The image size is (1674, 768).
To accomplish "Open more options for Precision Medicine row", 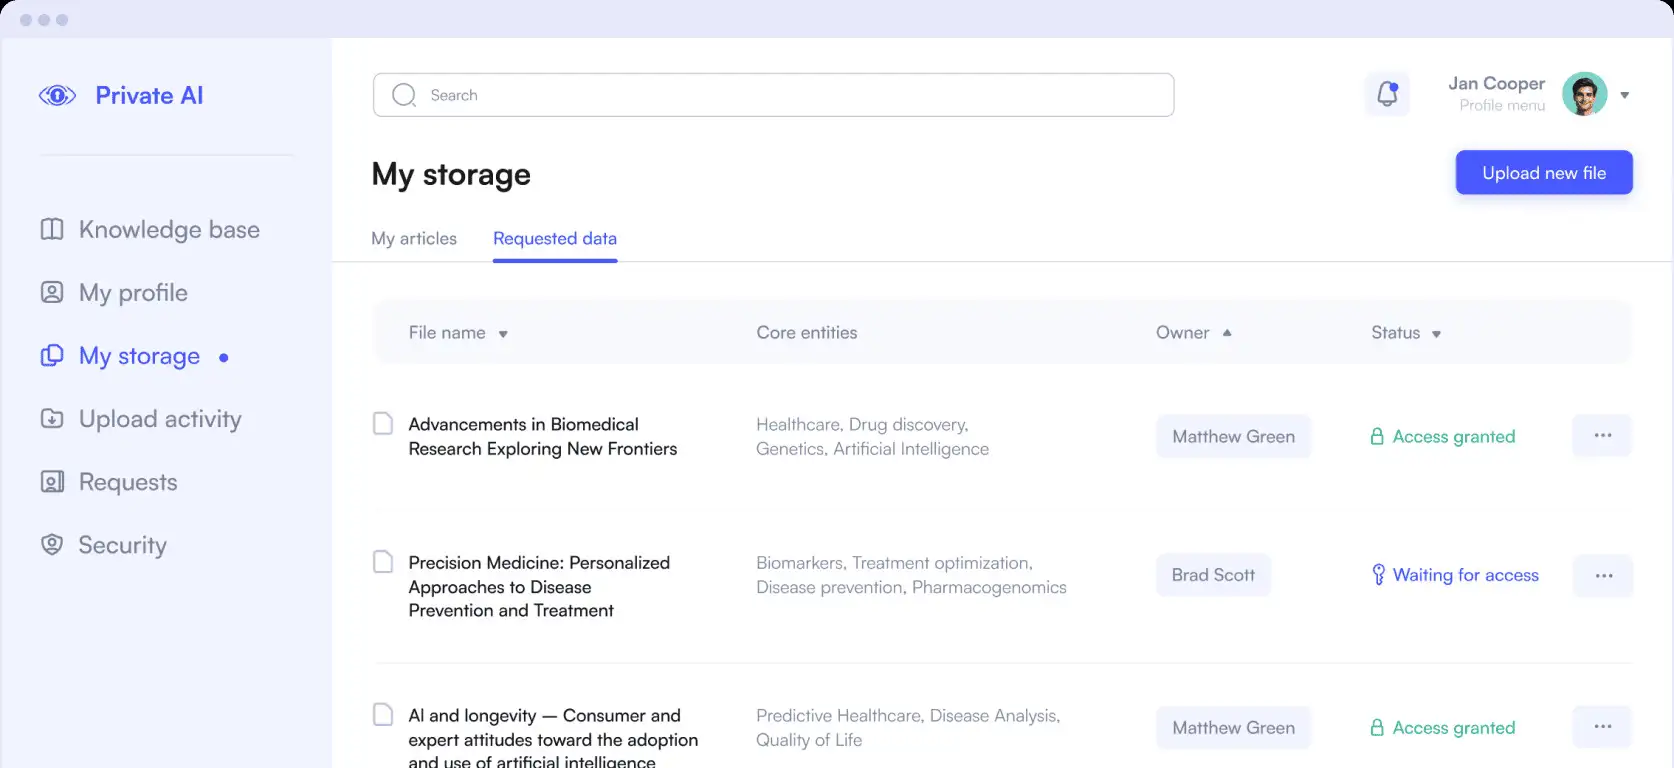I will [1603, 575].
